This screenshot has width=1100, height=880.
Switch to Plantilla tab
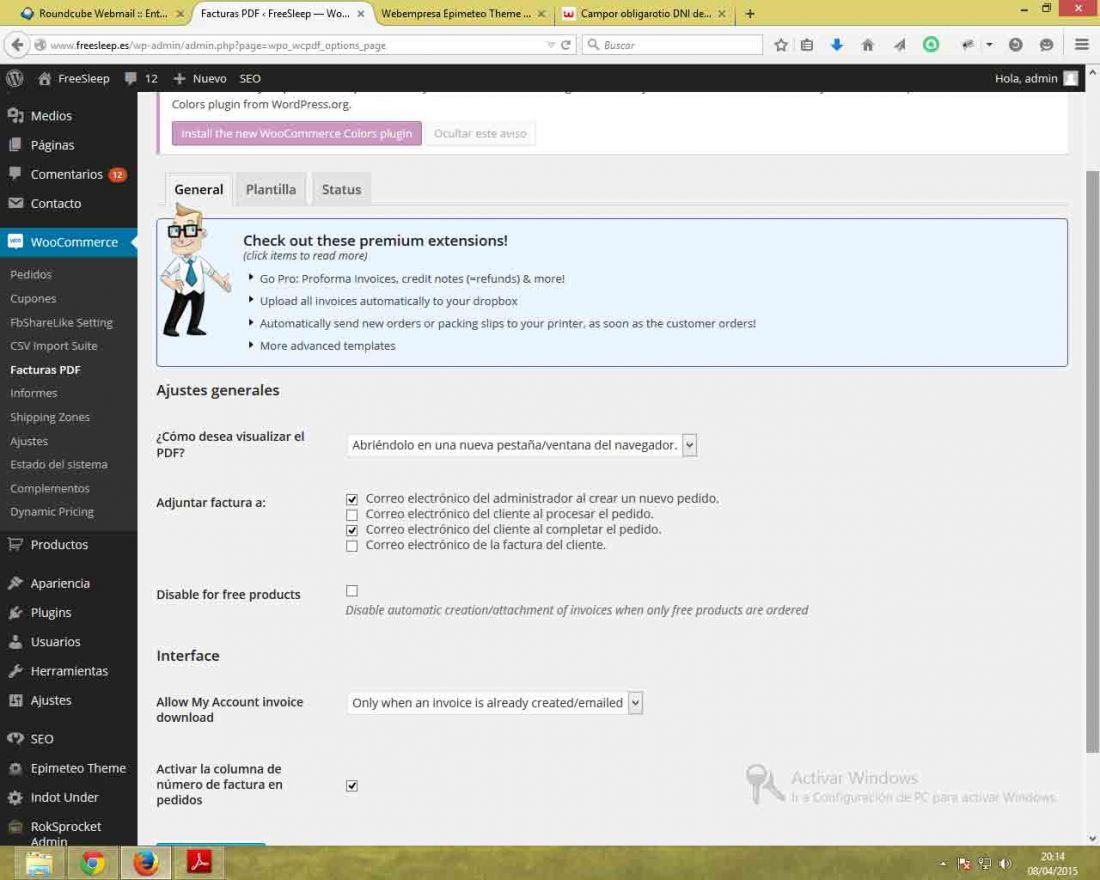point(271,189)
